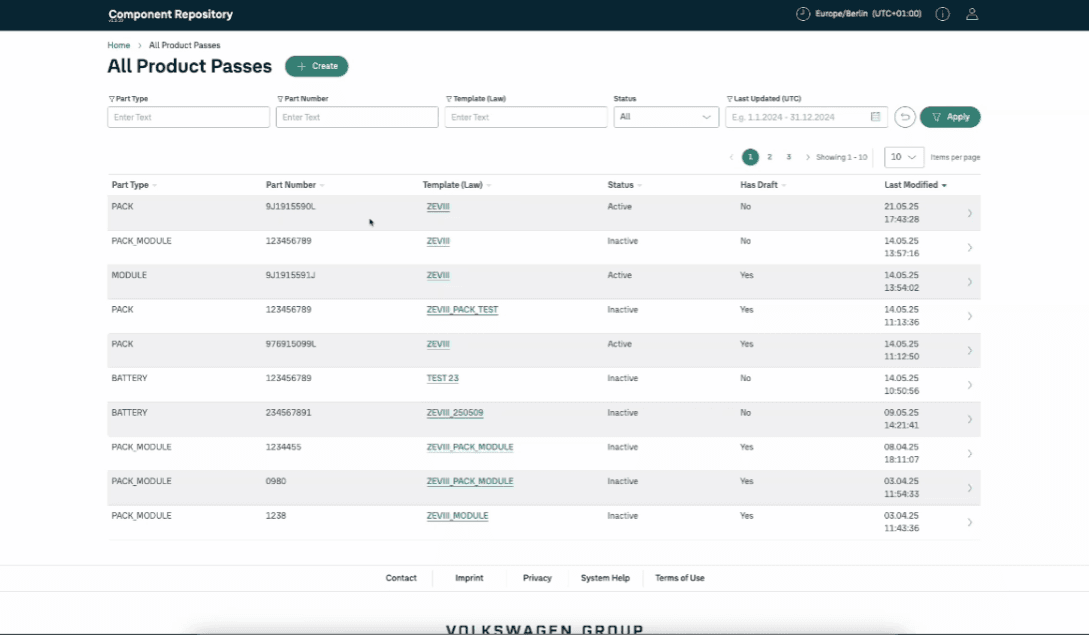Open row arrow for TEST 23 battery
The width and height of the screenshot is (1089, 635).
(969, 385)
